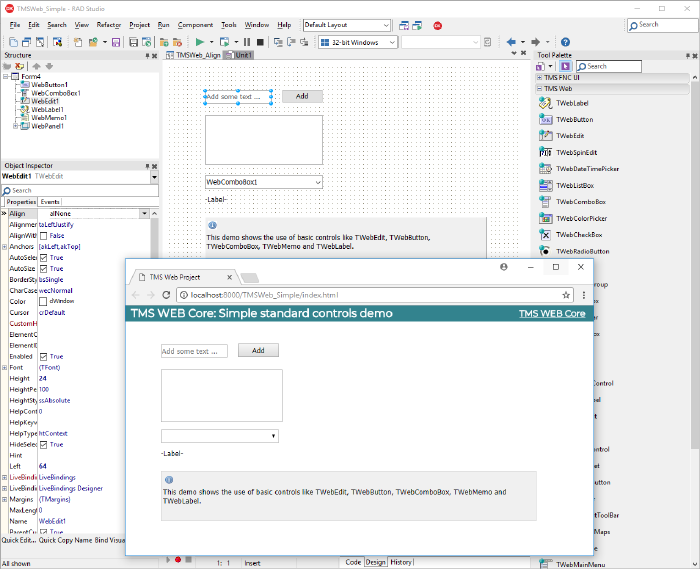
Task: Click the TWebColorPicker component icon
Action: click(546, 218)
